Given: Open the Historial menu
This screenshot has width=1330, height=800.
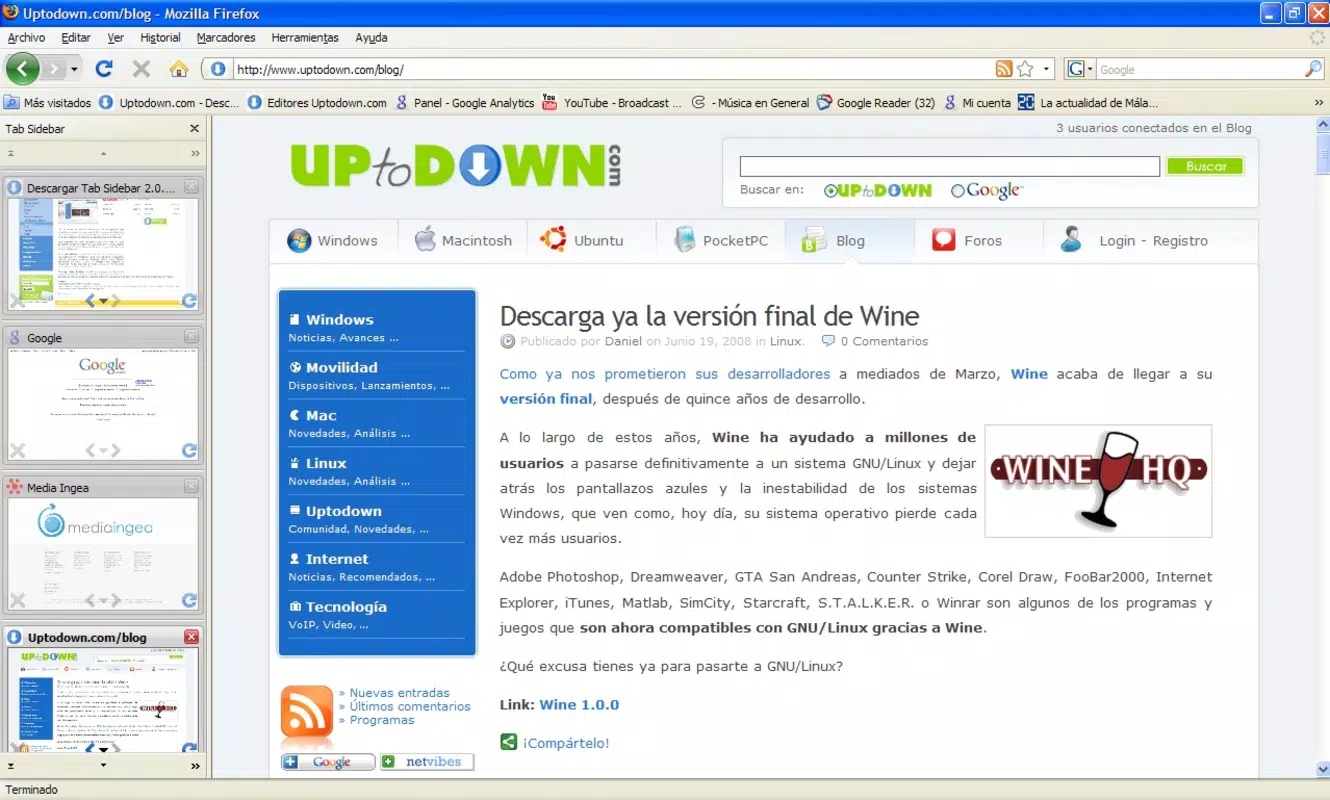Looking at the screenshot, I should [160, 37].
